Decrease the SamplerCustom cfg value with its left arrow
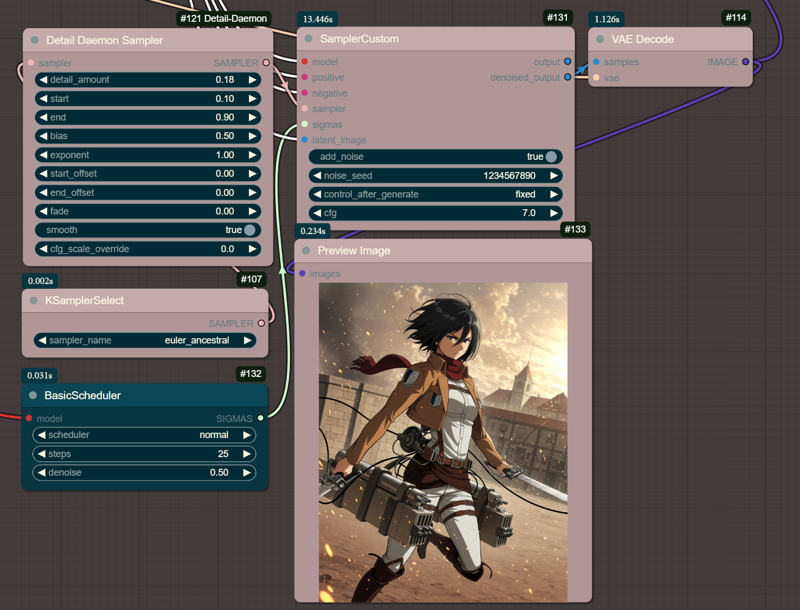 click(x=317, y=213)
